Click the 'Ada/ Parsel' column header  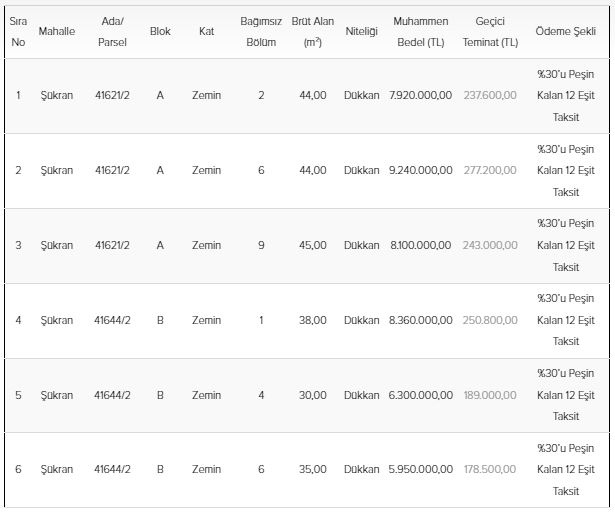point(113,31)
